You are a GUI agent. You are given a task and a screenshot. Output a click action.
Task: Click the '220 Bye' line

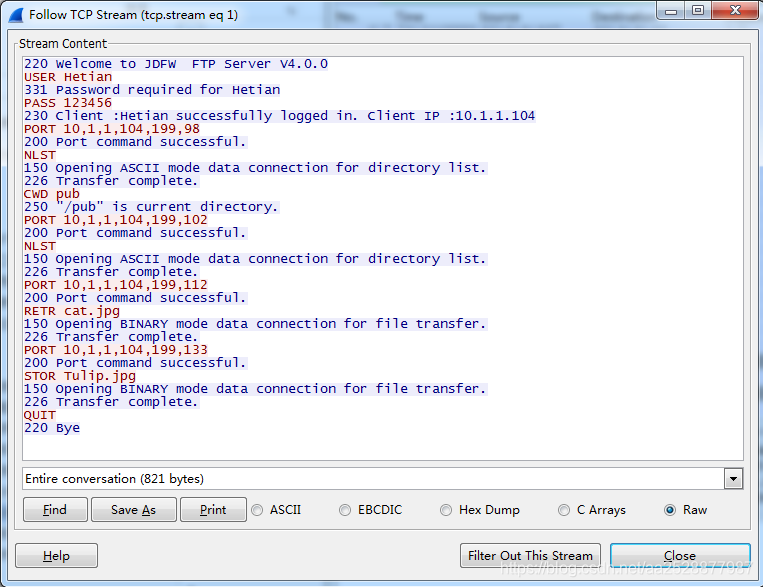(x=52, y=428)
